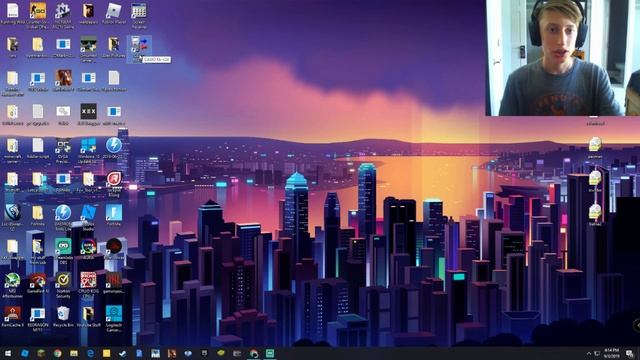Open the red R shield desktop shortcut
The image size is (640, 360).
[x=114, y=184]
